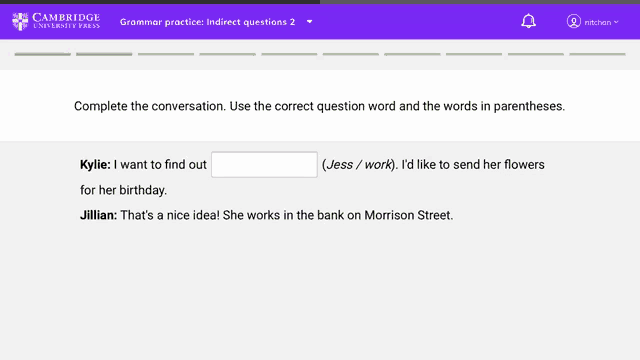The image size is (640, 360).
Task: Go to second progress segment
Action: (104, 54)
